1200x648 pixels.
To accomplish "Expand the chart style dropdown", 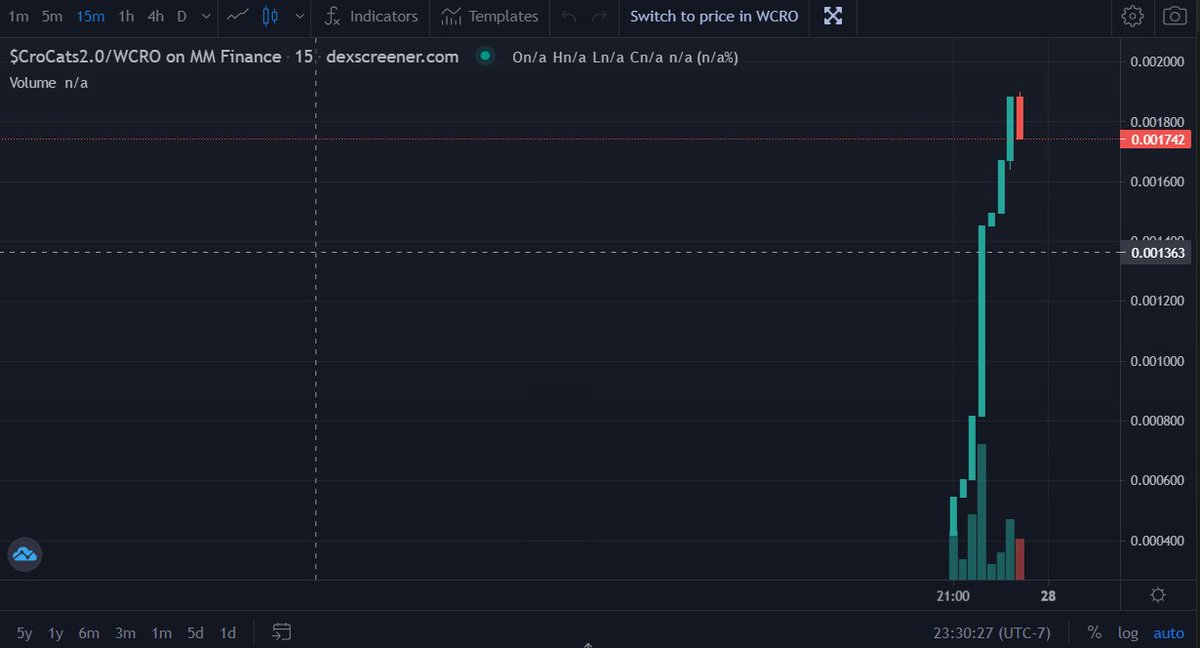I will coord(299,16).
